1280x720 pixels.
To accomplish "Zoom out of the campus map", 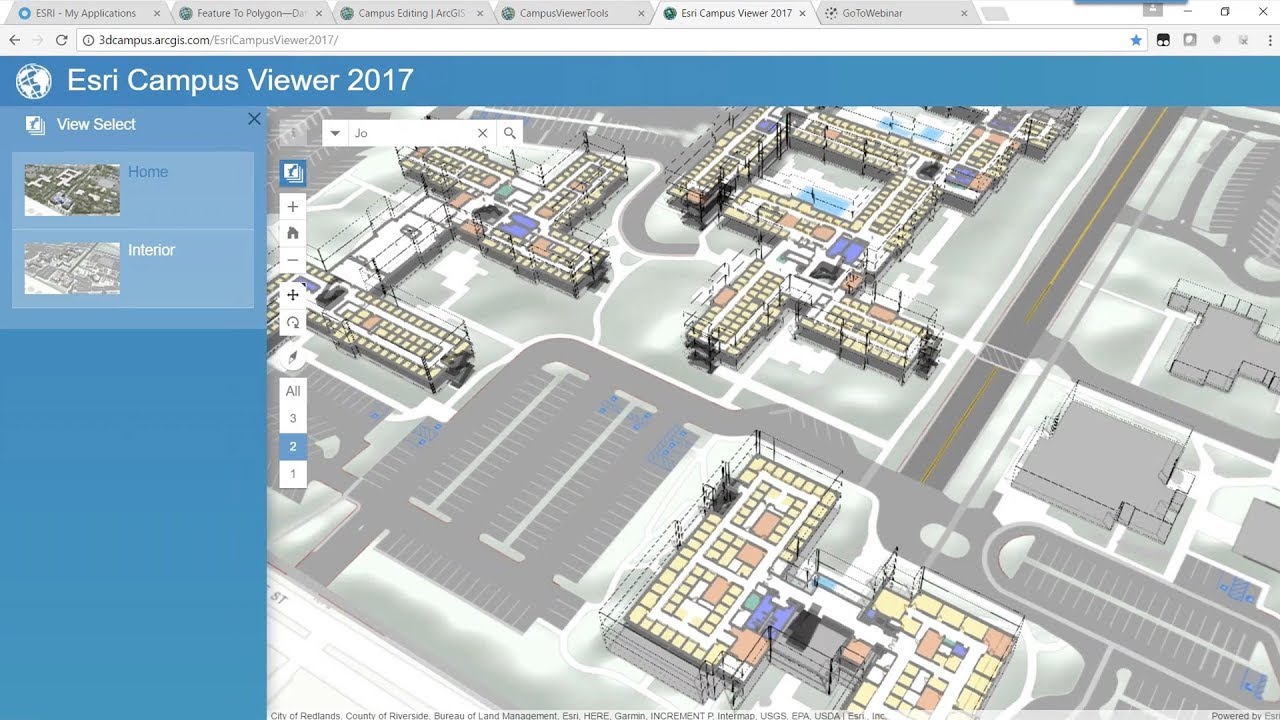I will [292, 260].
